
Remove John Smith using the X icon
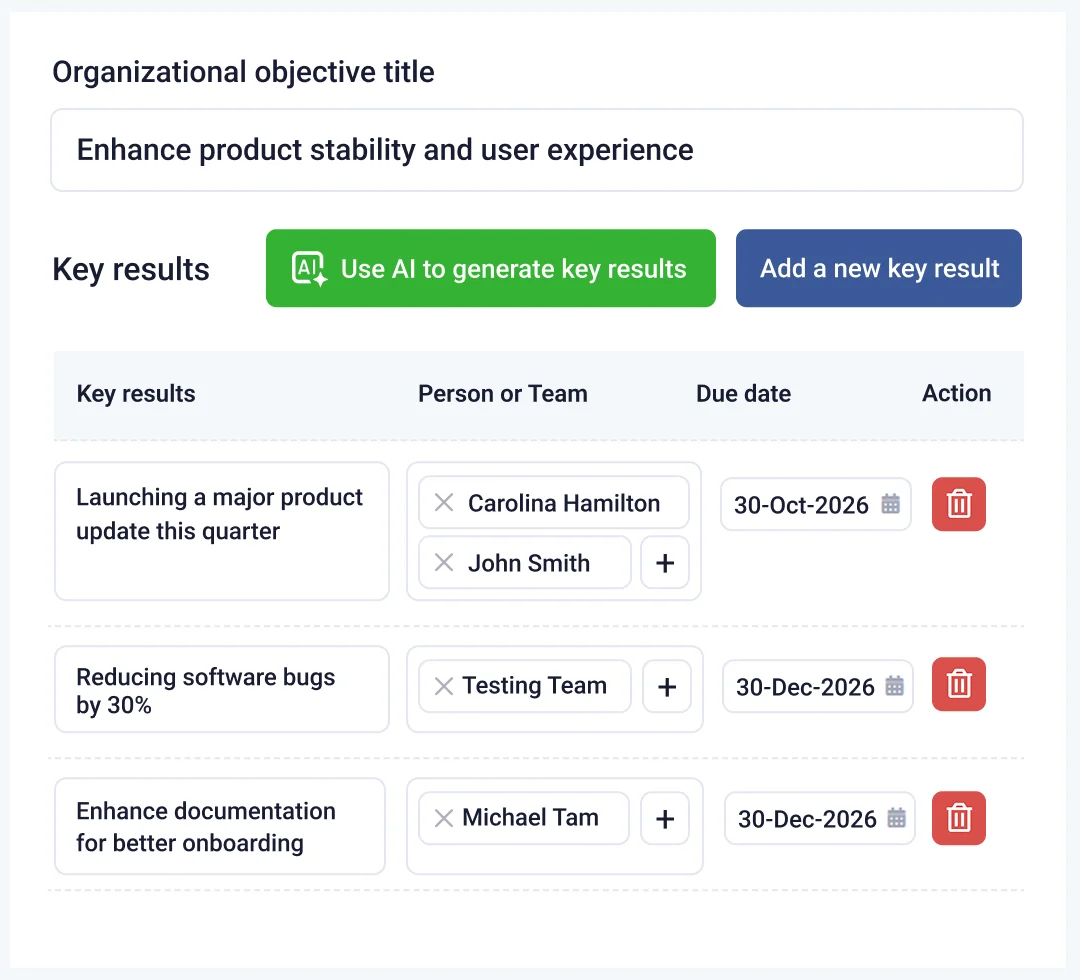[x=444, y=563]
